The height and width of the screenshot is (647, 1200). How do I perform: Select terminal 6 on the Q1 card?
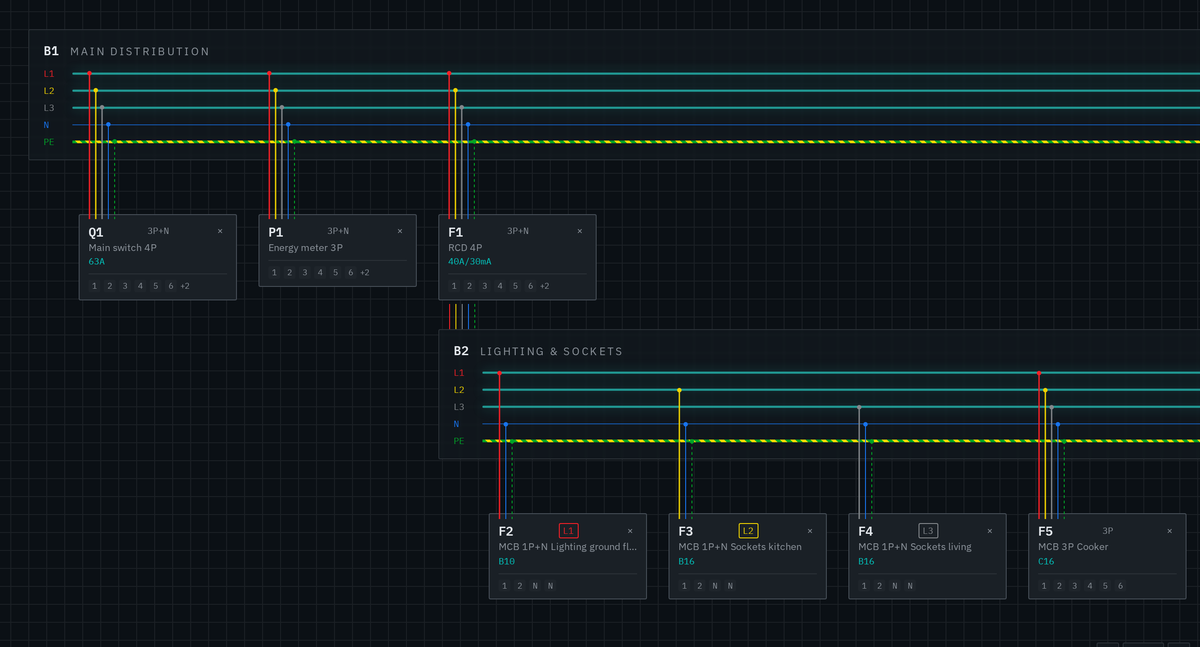click(x=171, y=286)
